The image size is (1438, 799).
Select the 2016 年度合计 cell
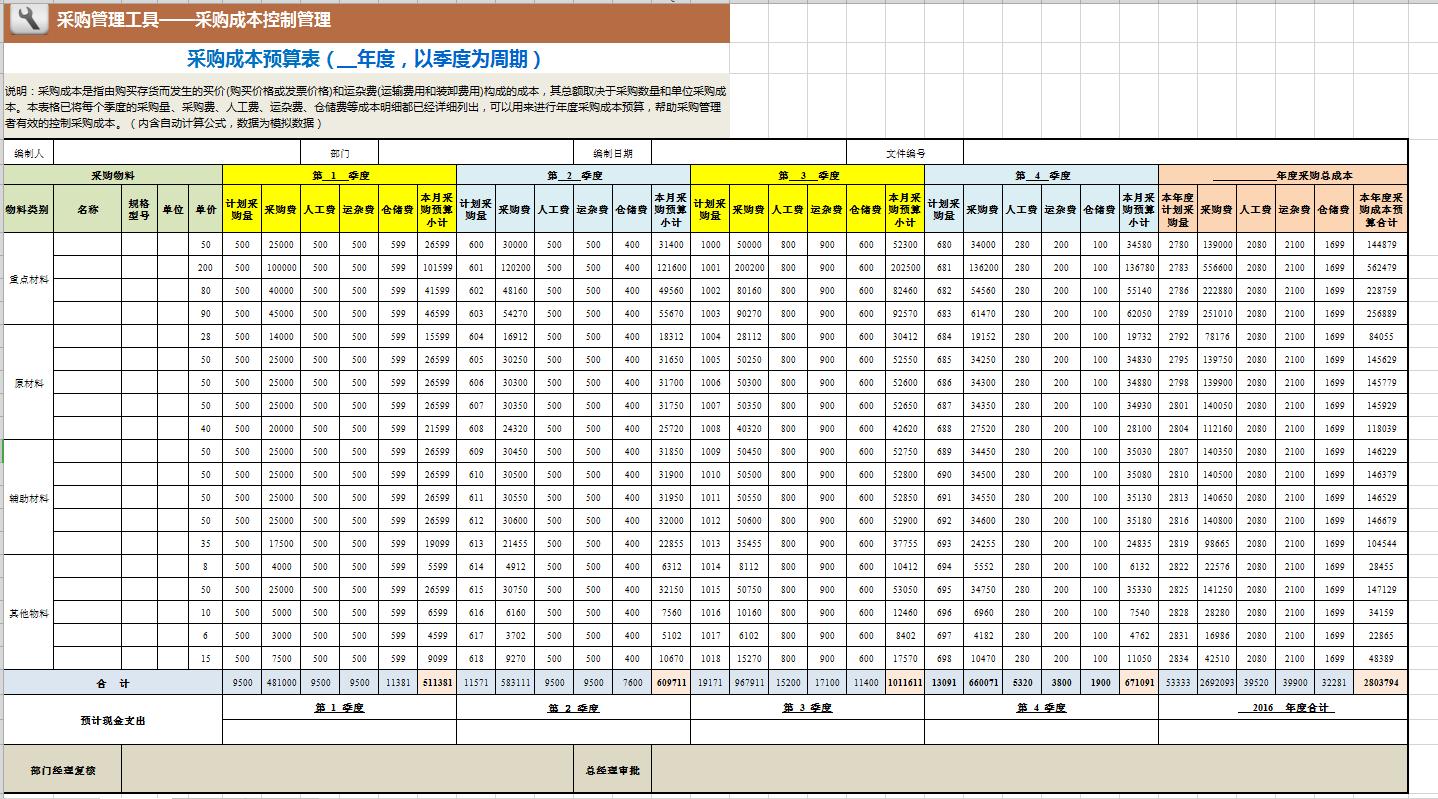coord(1282,708)
